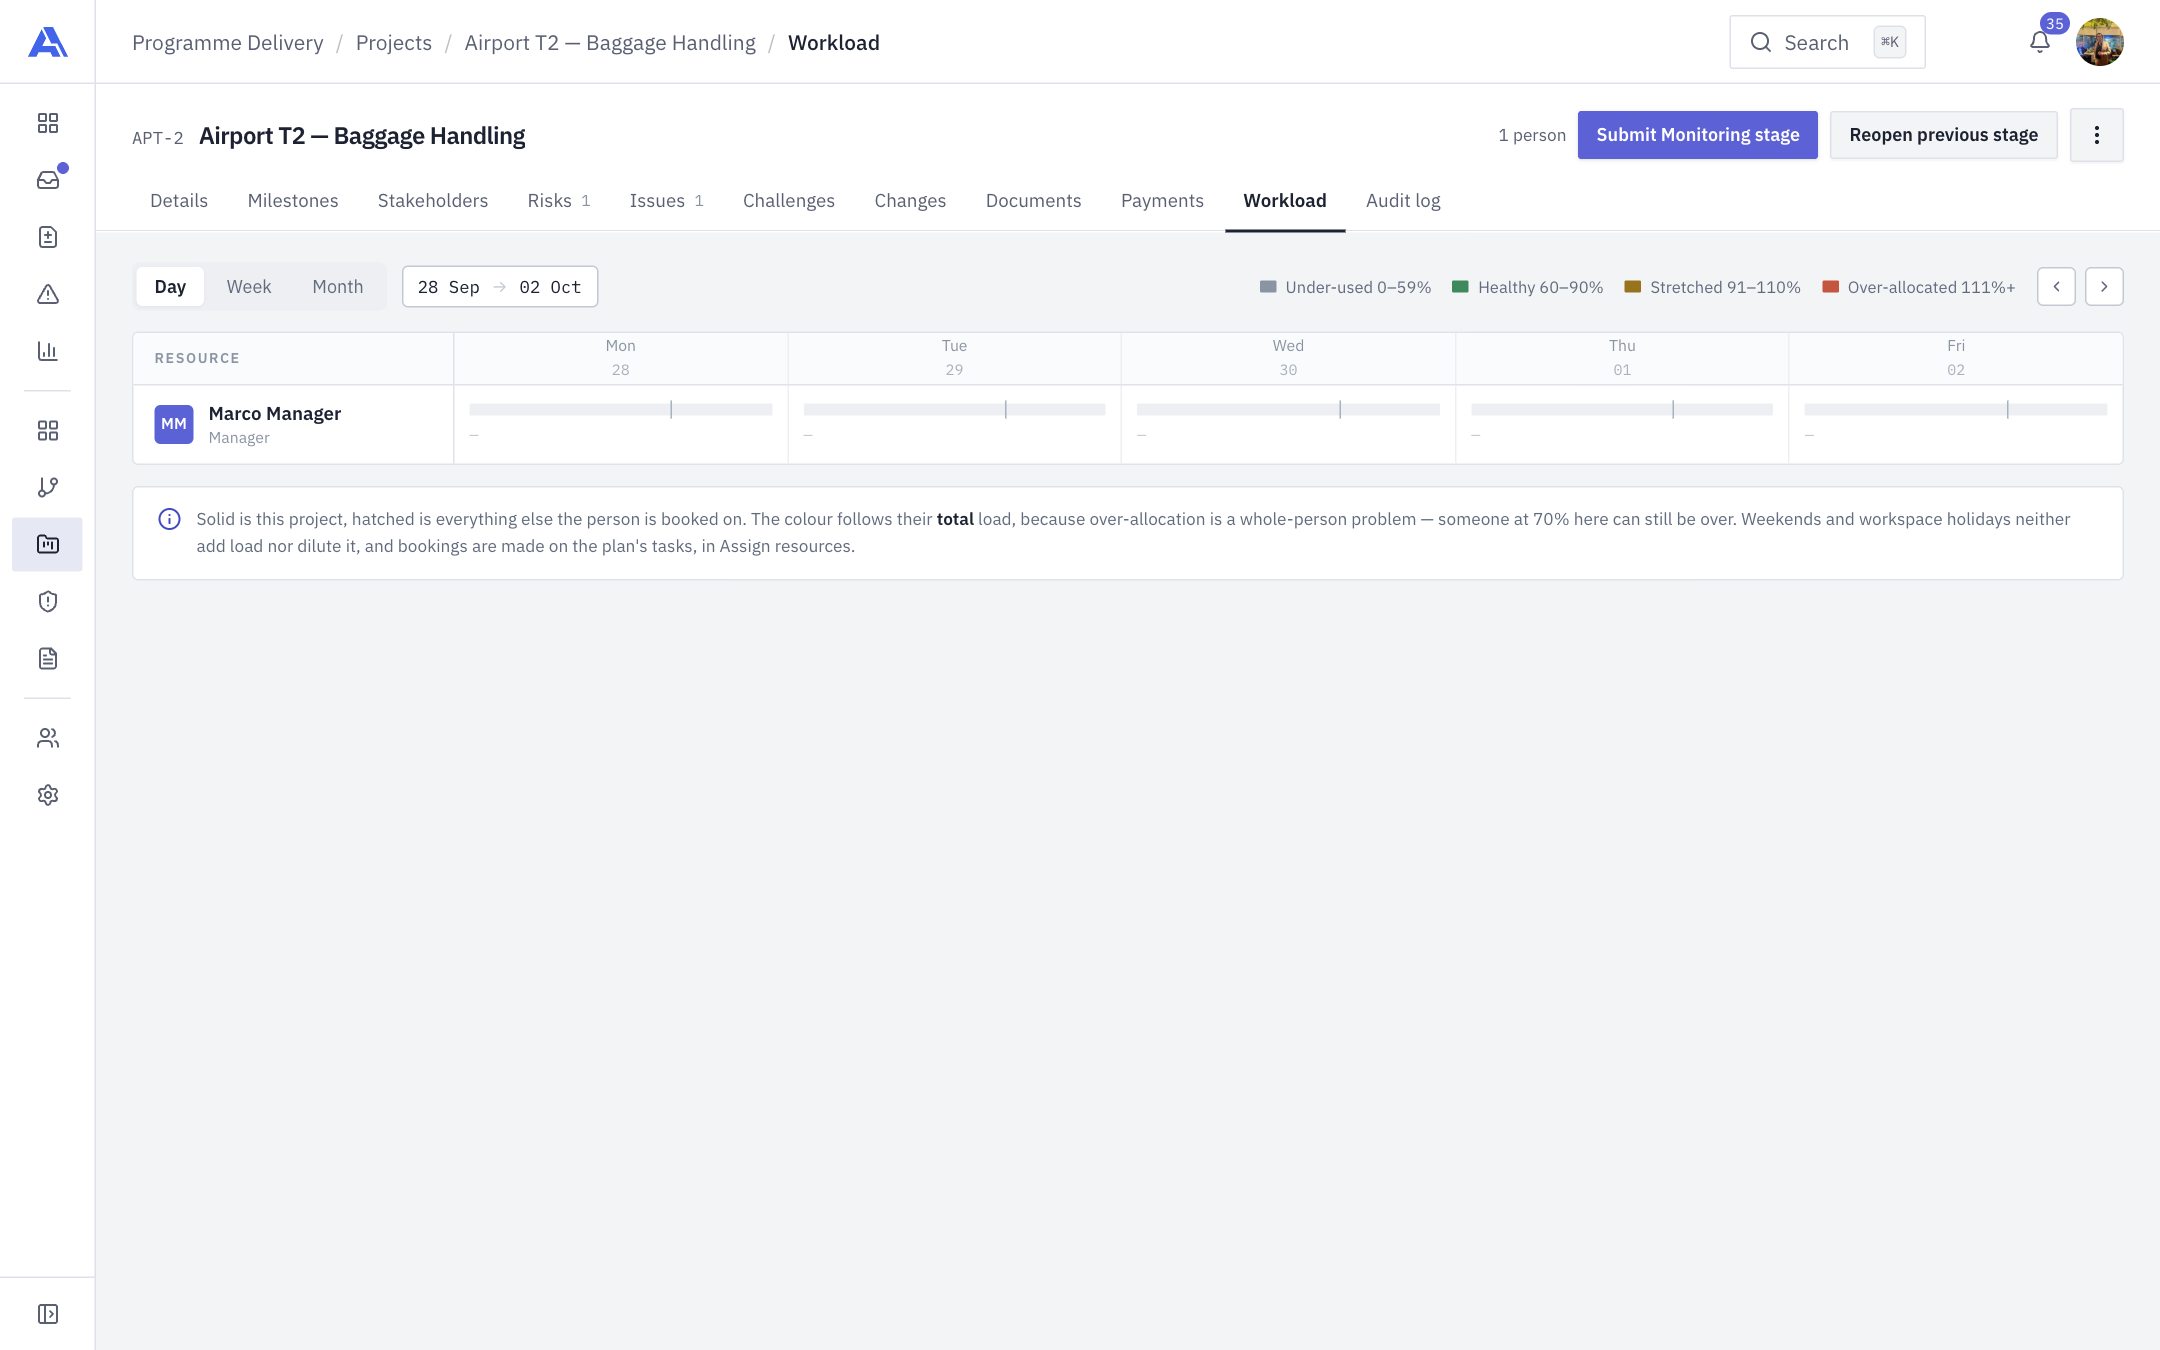2160x1350 pixels.
Task: Click the MM avatar for Marco Manager
Action: coord(174,424)
